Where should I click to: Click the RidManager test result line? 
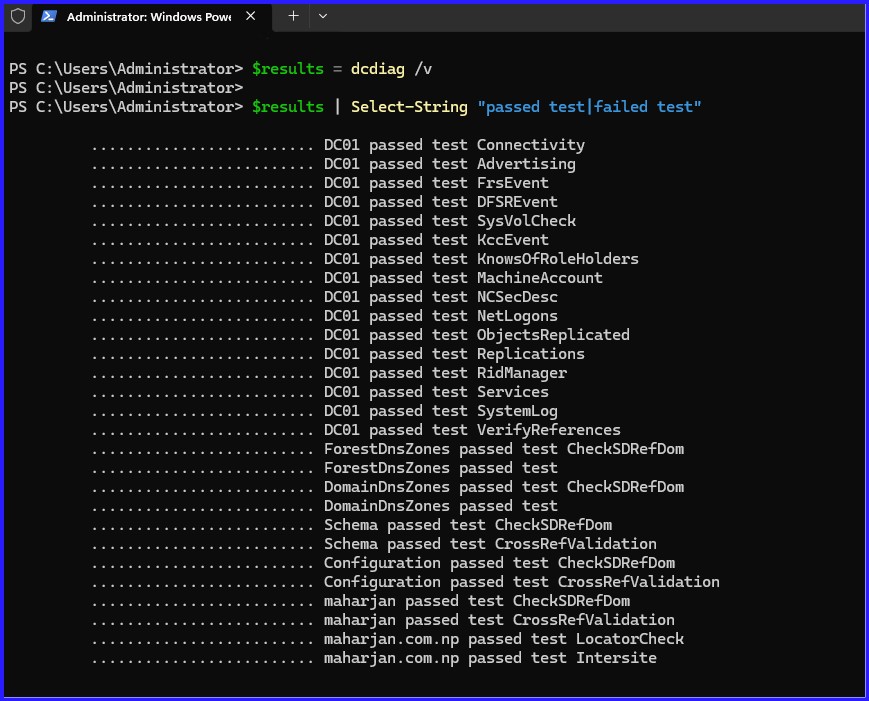445,373
